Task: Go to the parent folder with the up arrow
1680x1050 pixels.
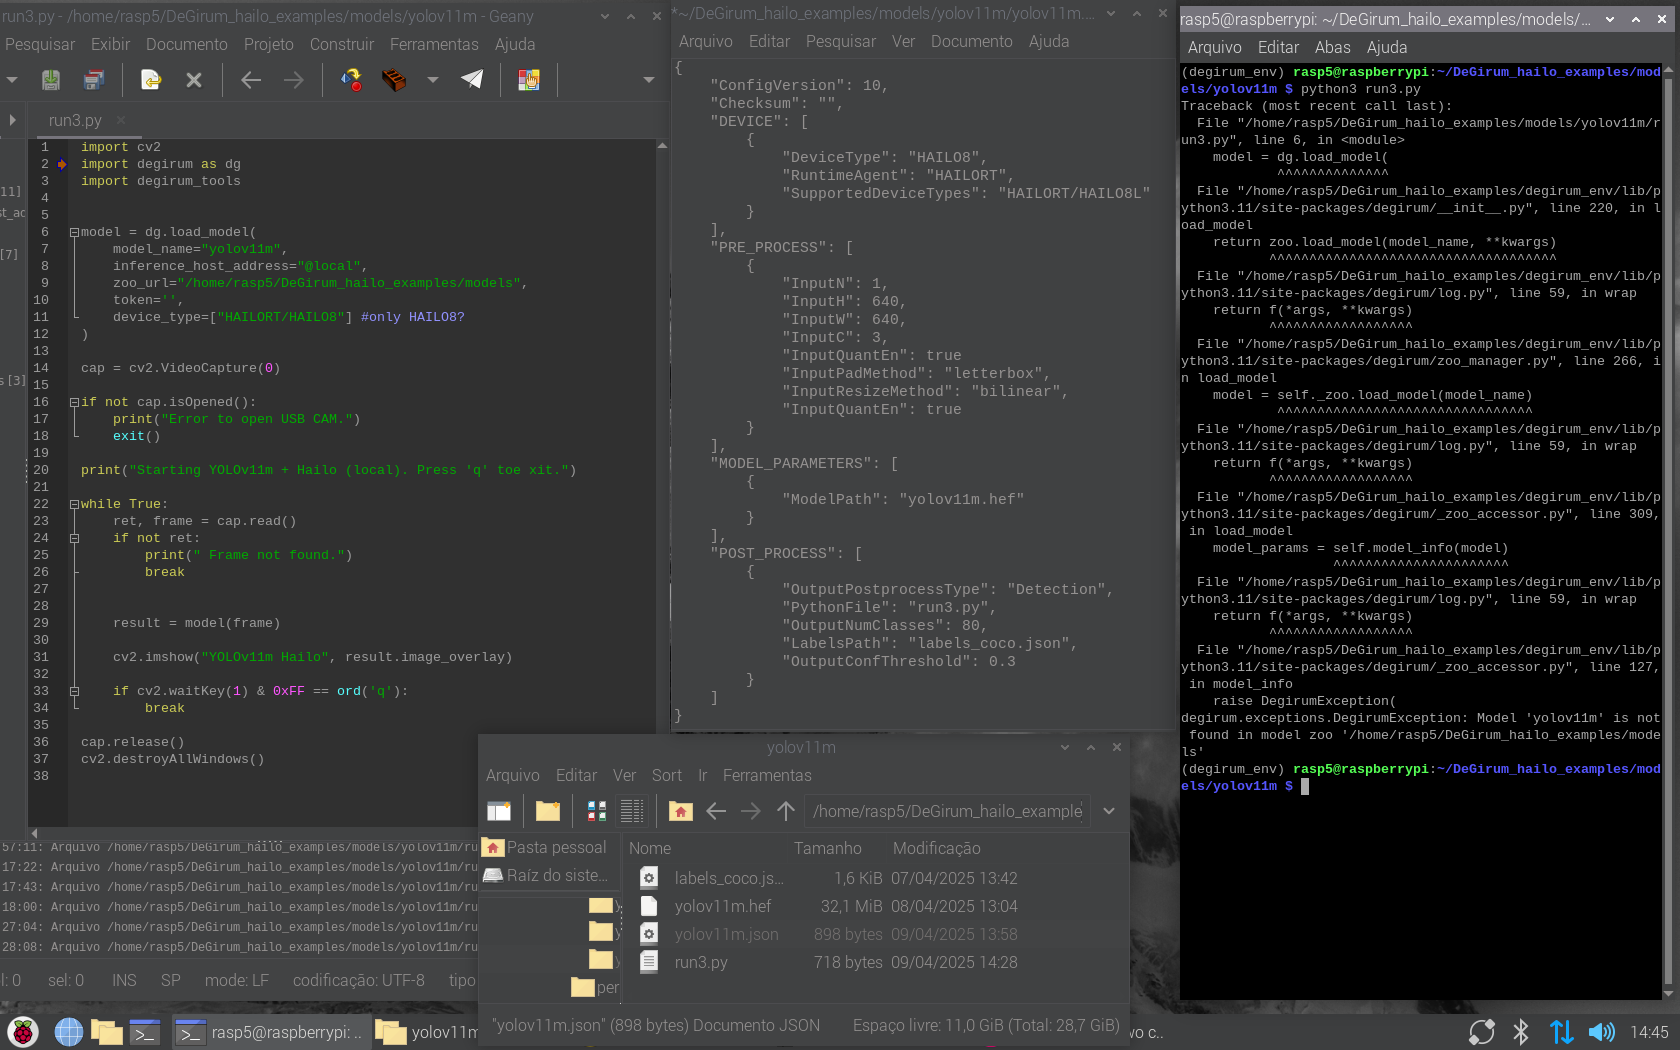Action: (x=786, y=811)
